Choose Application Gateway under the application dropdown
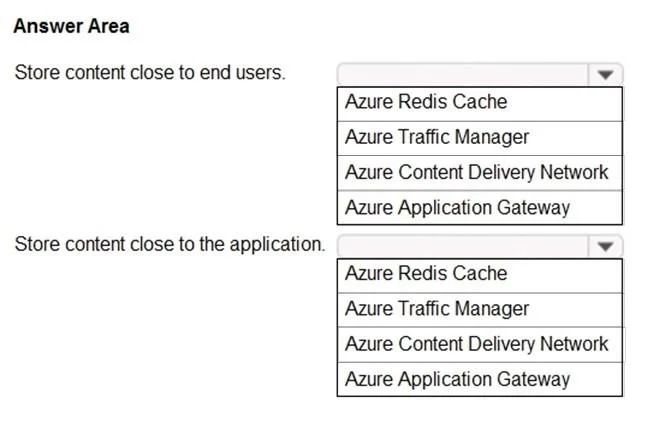 pyautogui.click(x=480, y=379)
